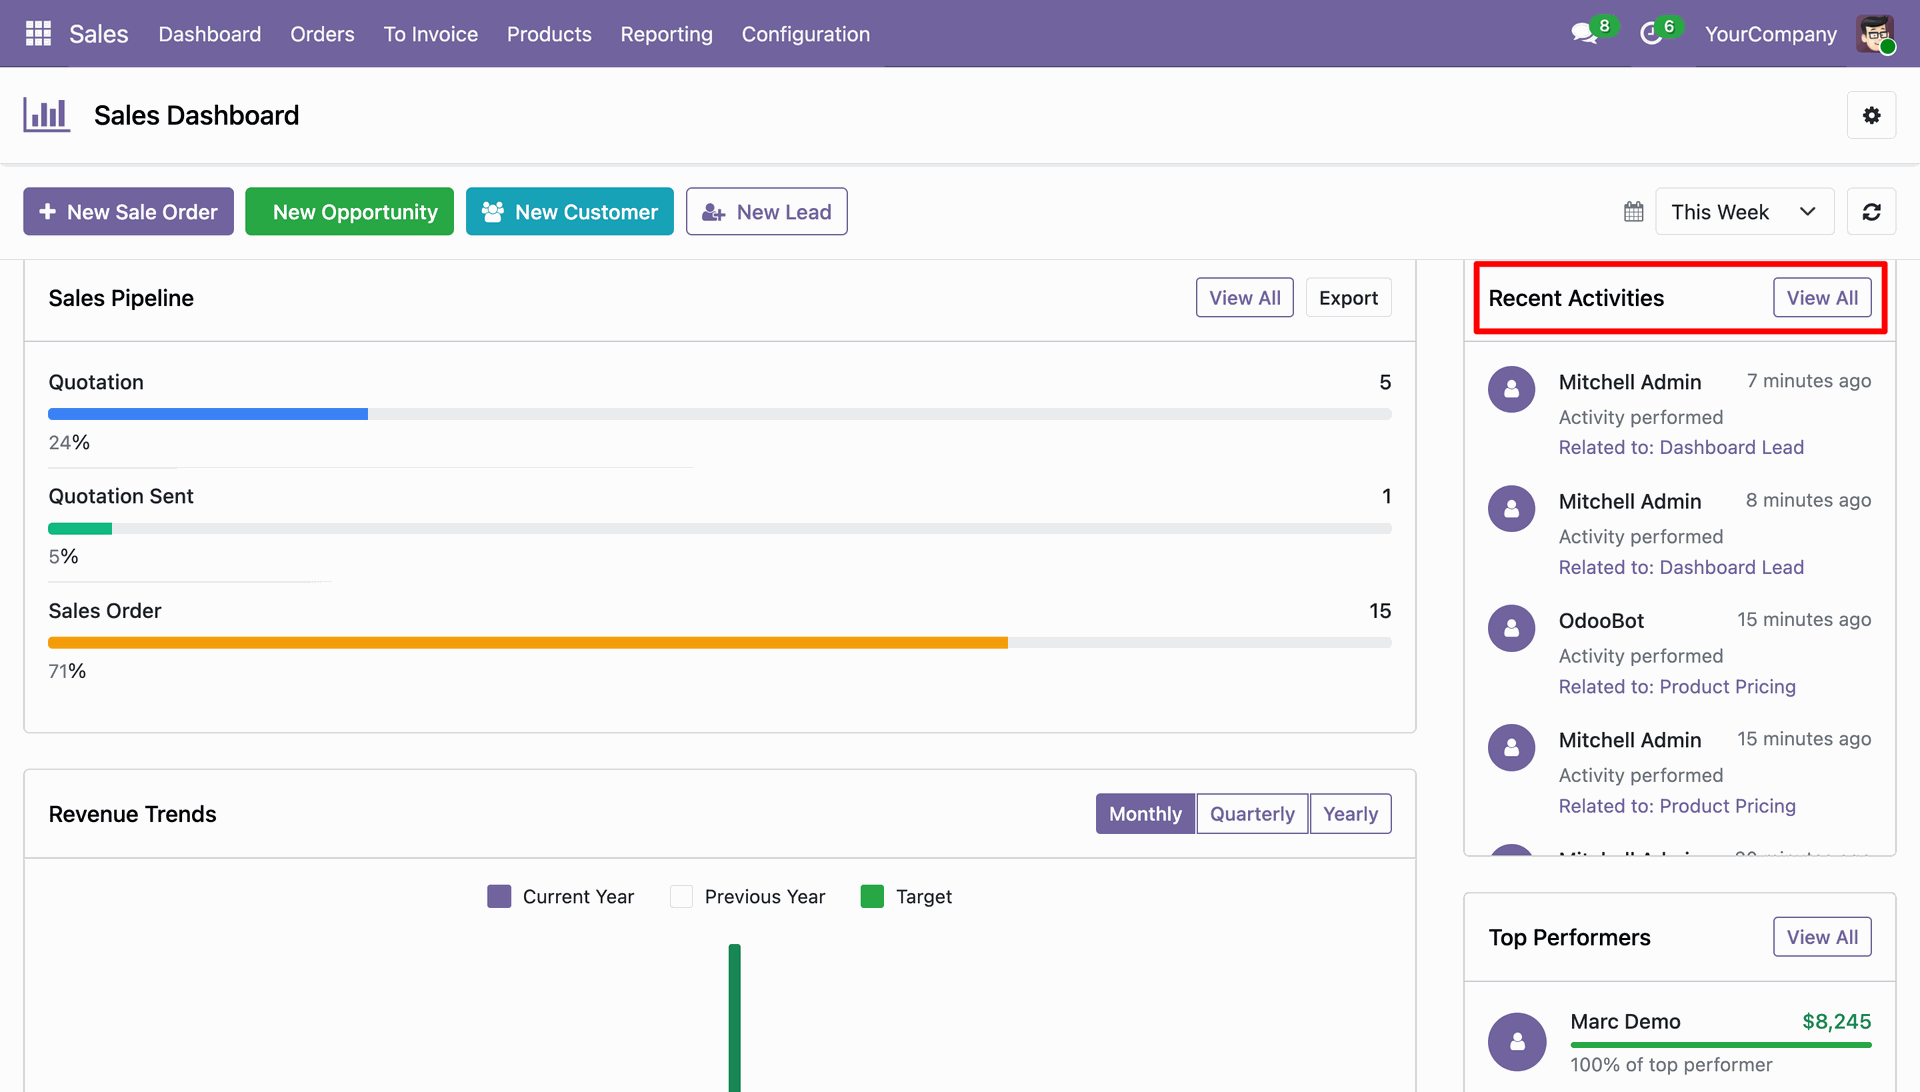Open the Reporting menu
1920x1092 pixels.
coord(666,34)
